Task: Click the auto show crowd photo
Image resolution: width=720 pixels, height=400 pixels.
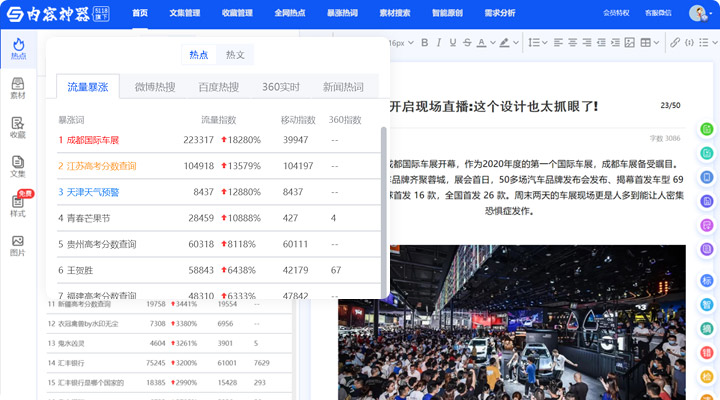Action: click(x=512, y=322)
